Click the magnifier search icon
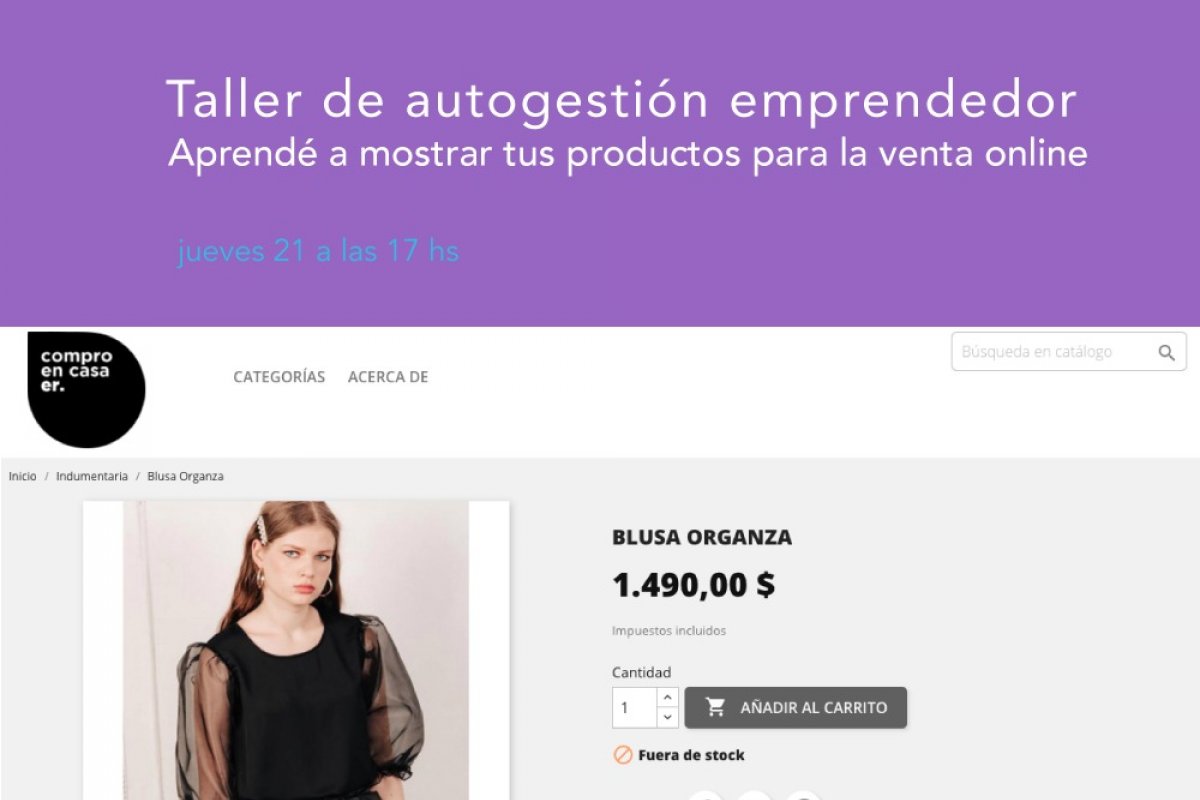The image size is (1200, 800). pos(1166,352)
